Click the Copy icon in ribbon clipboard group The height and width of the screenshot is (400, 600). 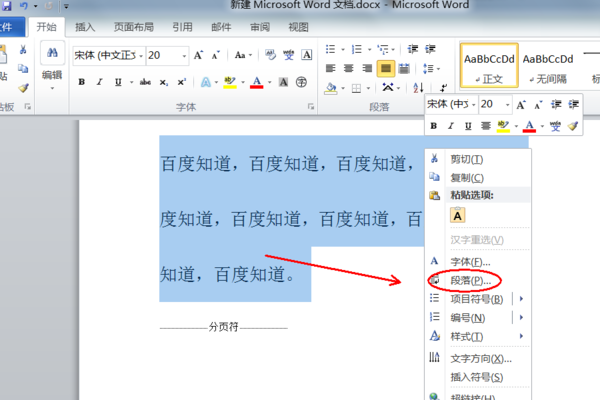(23, 69)
